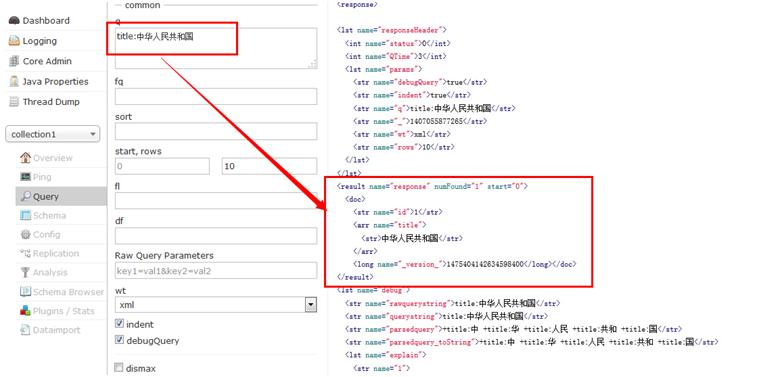Image resolution: width=782 pixels, height=377 pixels.
Task: Open the Schema page
Action: (49, 215)
